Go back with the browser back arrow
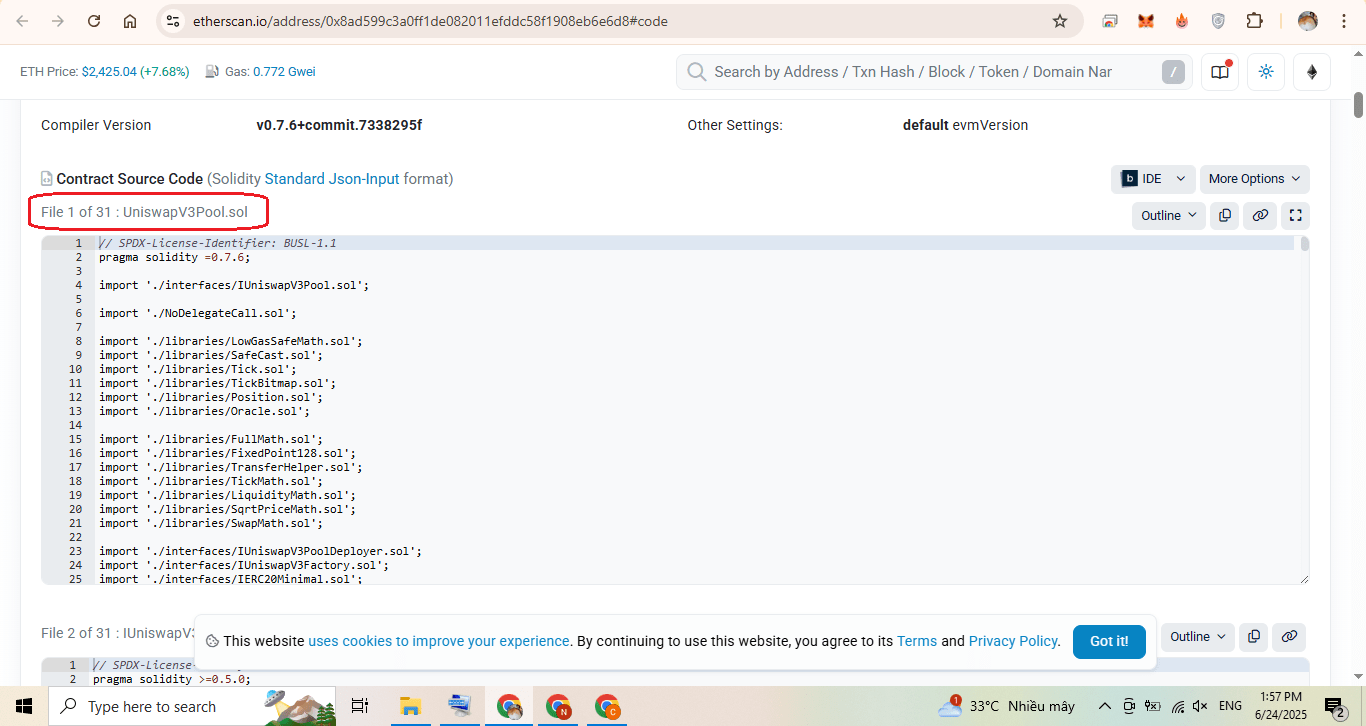1366x726 pixels. pos(22,21)
